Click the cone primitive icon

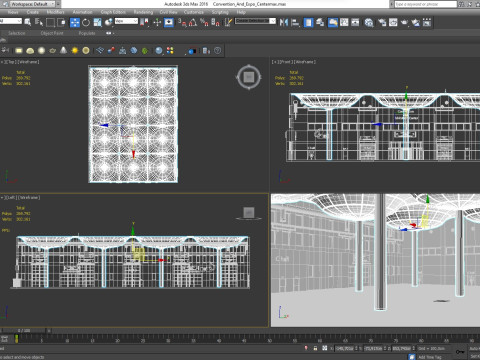pos(63,50)
